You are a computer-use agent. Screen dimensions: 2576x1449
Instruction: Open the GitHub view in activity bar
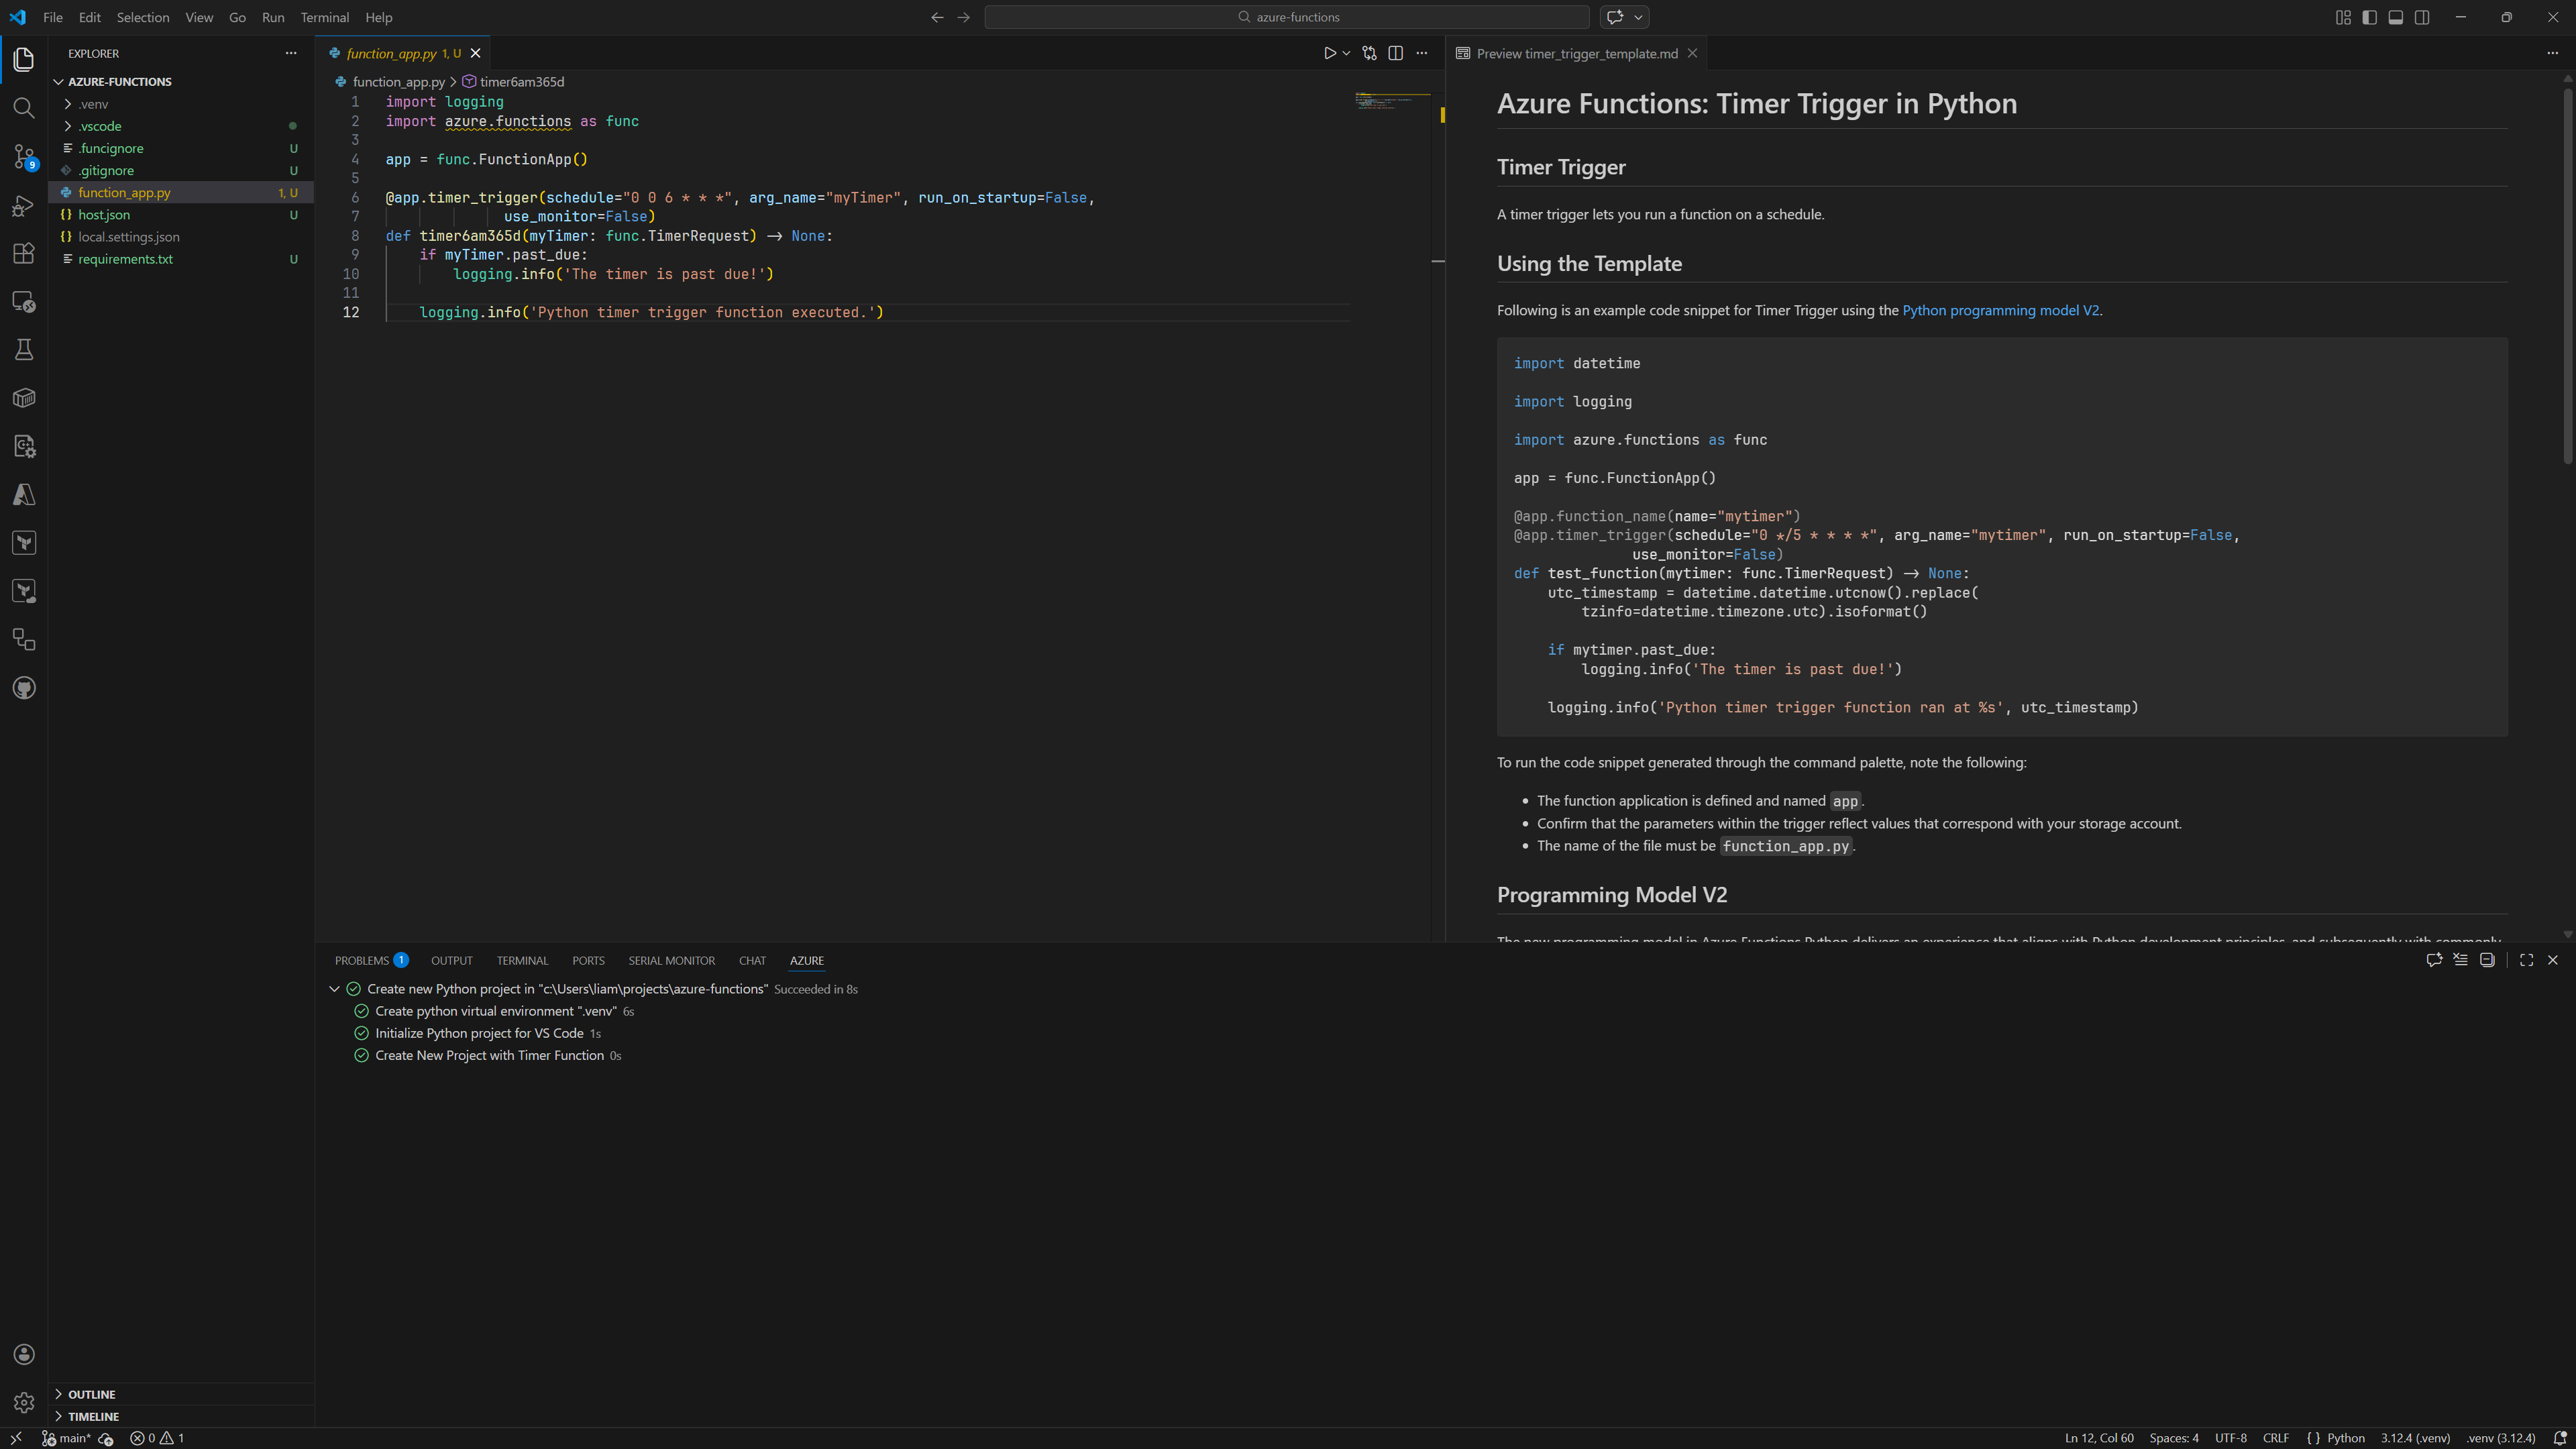pos(24,688)
